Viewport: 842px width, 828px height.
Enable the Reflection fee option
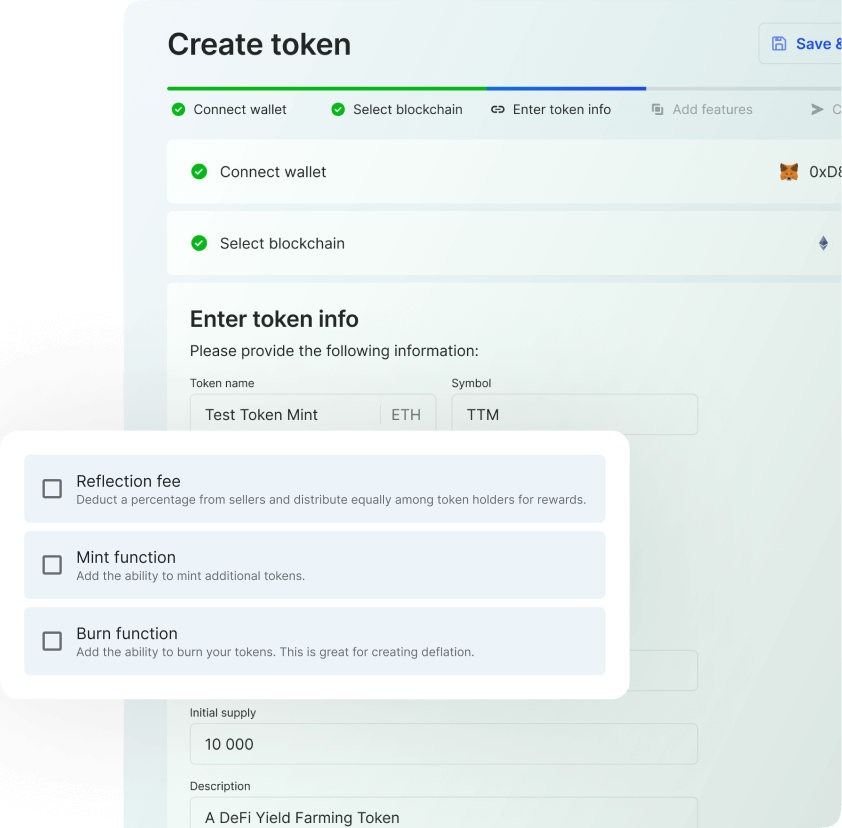point(52,488)
